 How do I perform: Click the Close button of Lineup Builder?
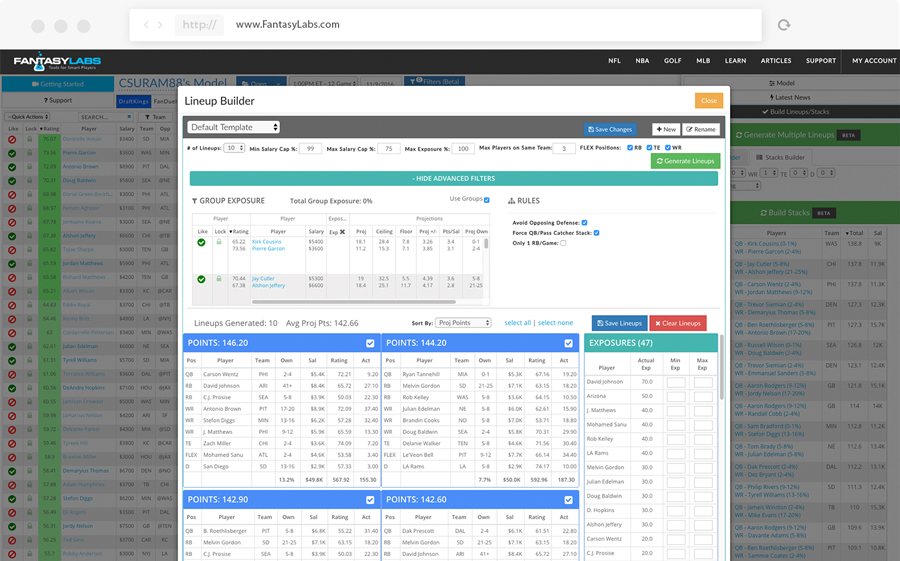[709, 100]
